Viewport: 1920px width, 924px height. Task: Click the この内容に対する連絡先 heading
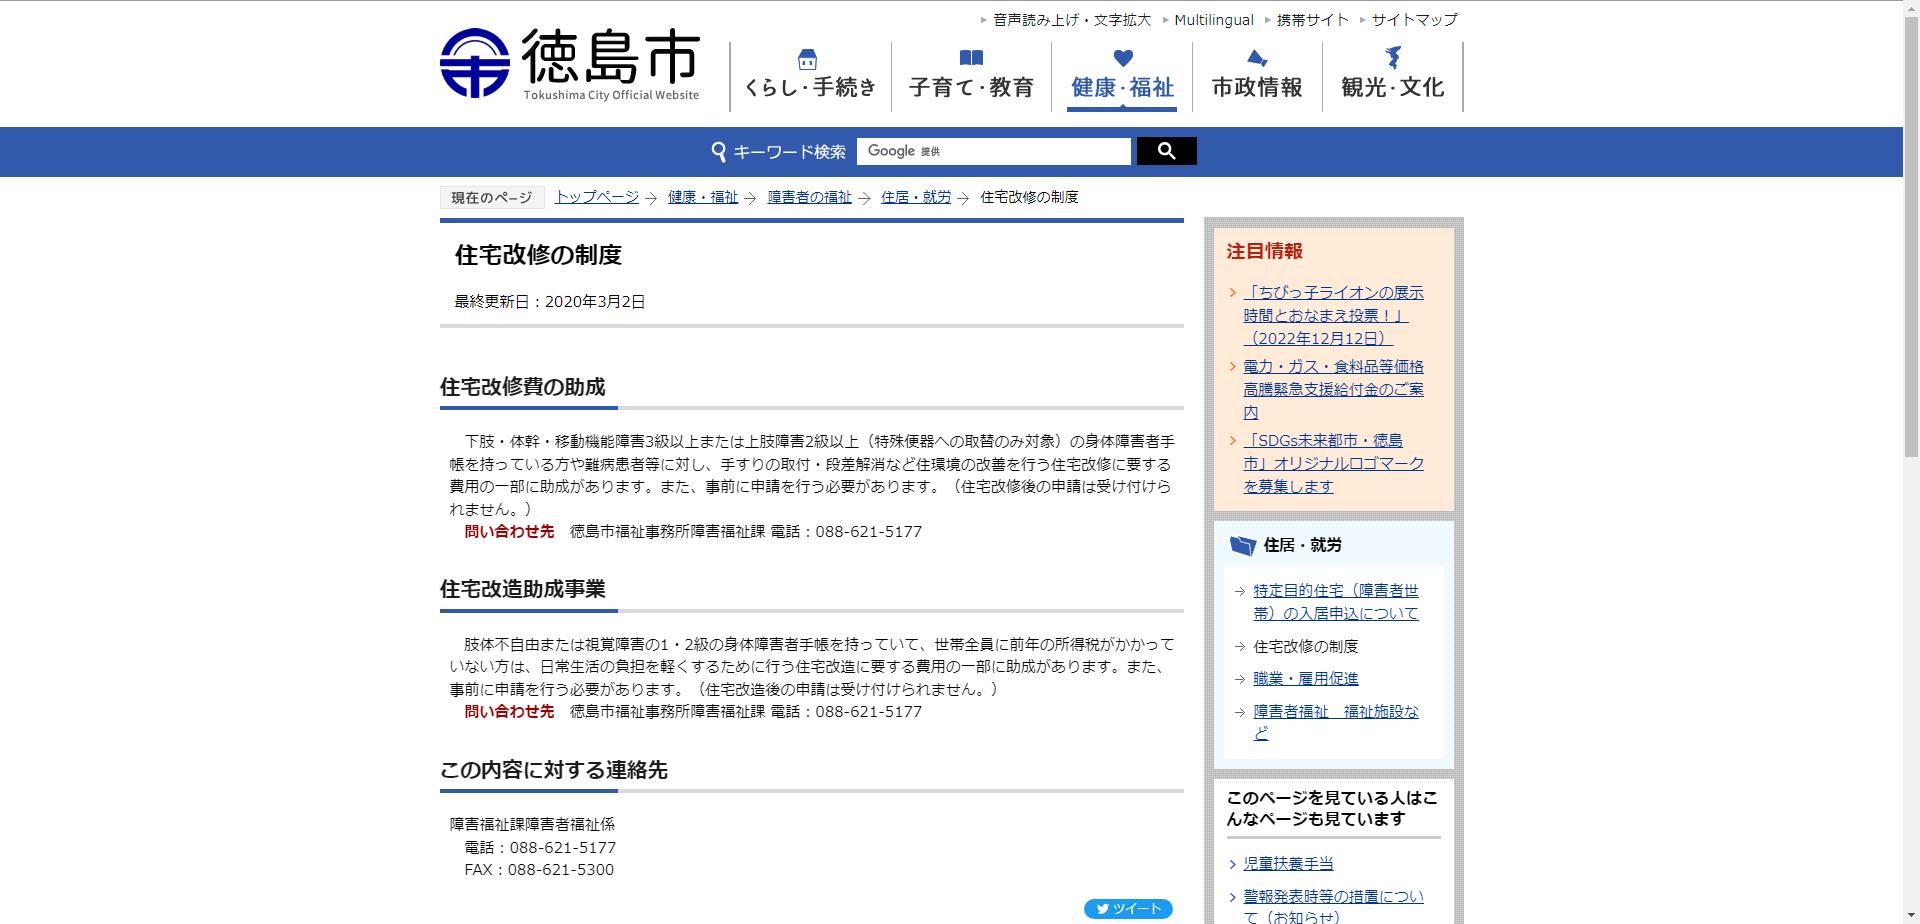pos(553,770)
